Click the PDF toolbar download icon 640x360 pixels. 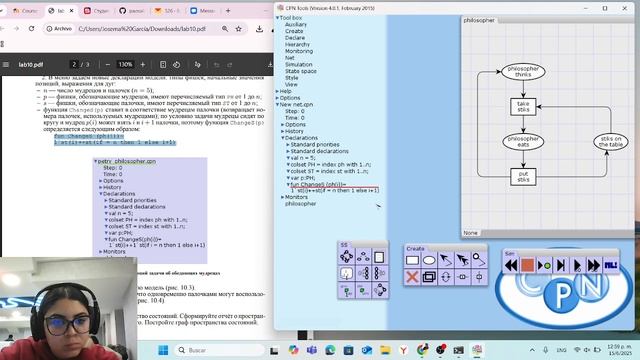point(270,64)
